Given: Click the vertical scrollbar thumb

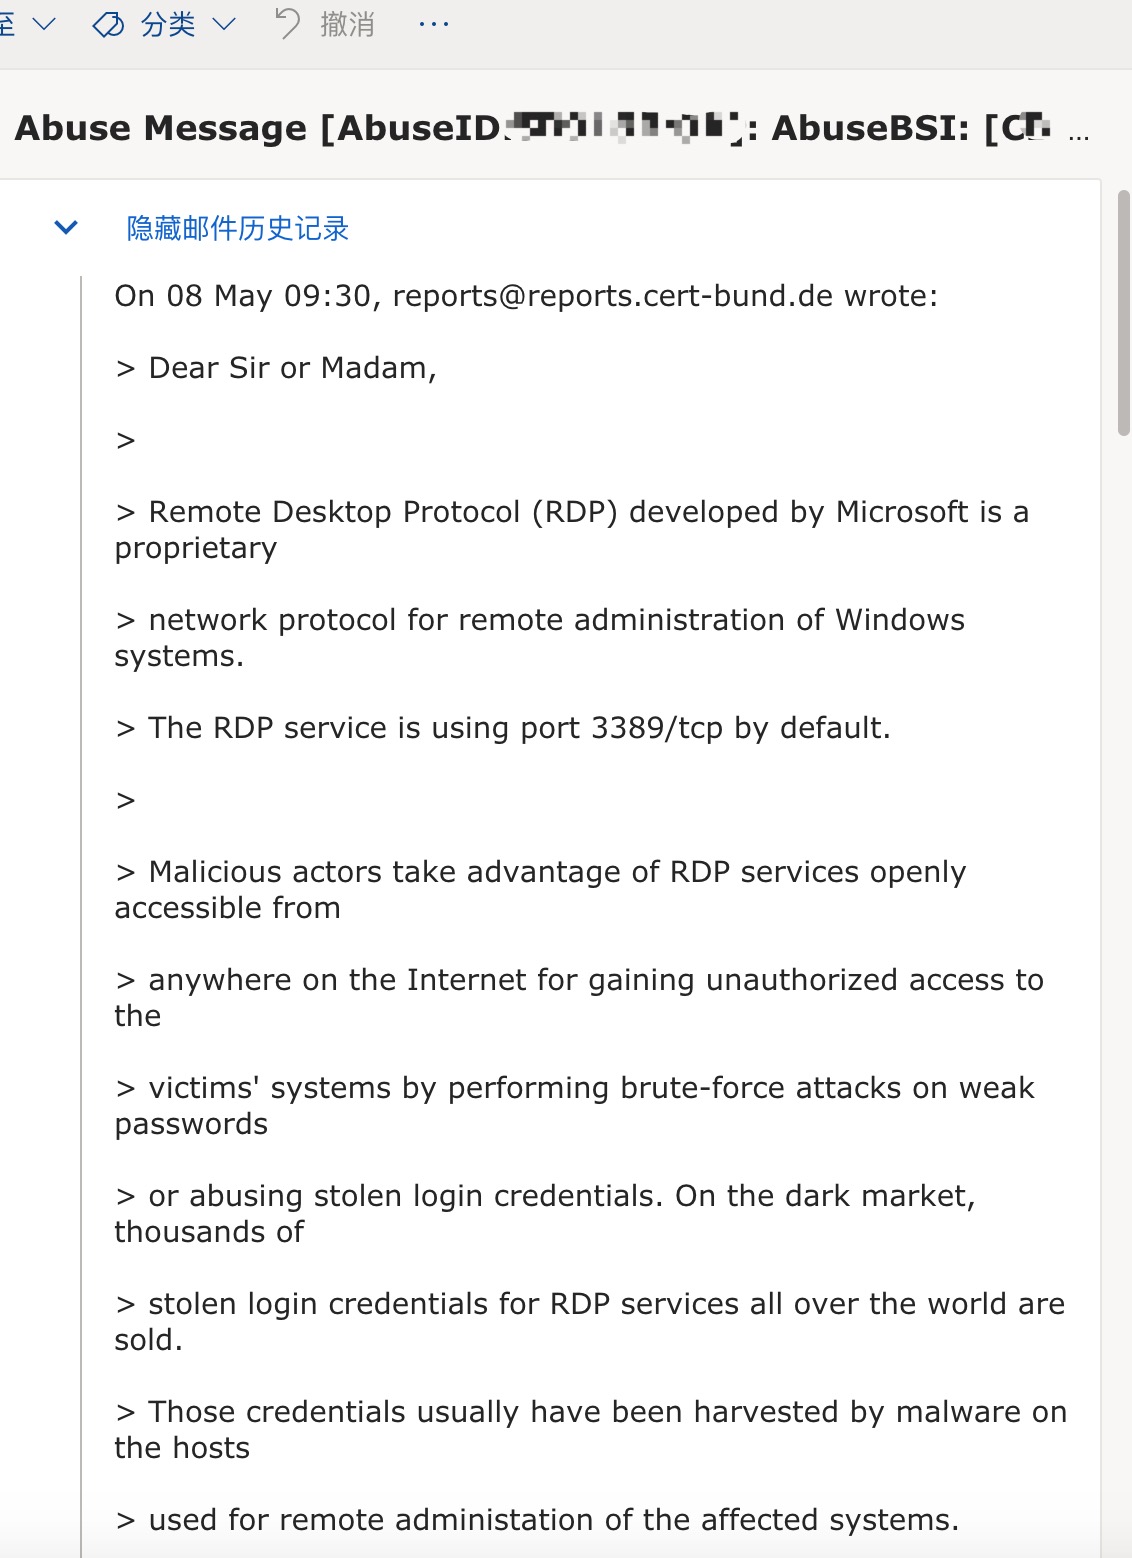Looking at the screenshot, I should click(1123, 312).
